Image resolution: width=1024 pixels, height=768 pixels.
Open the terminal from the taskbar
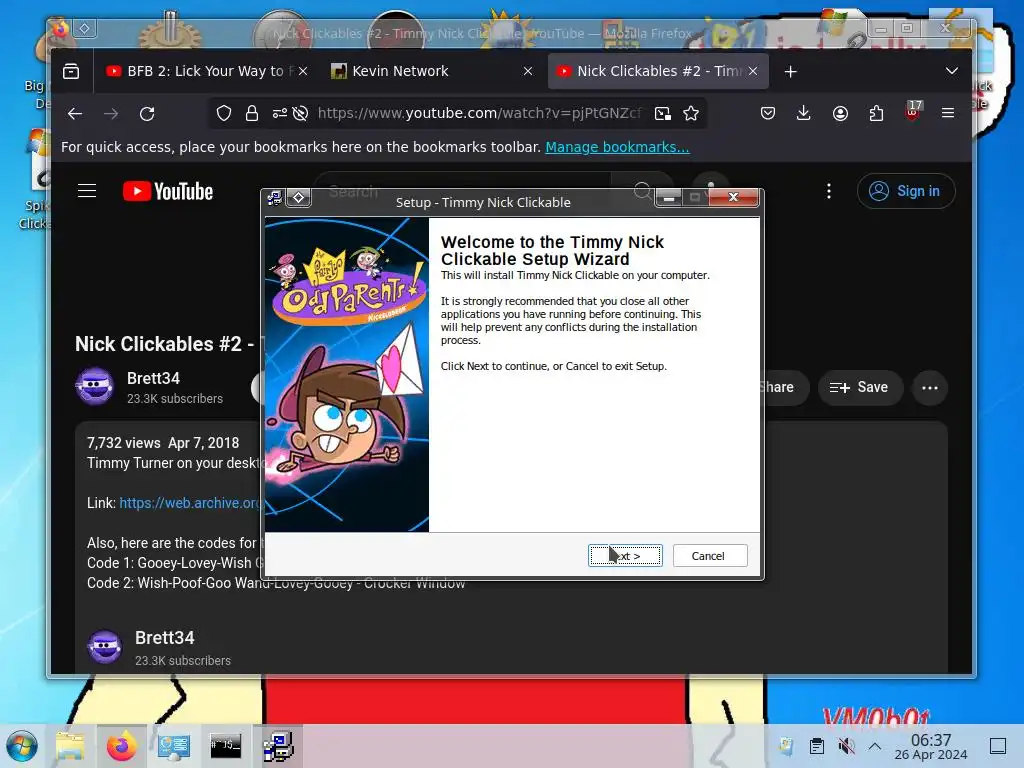226,746
